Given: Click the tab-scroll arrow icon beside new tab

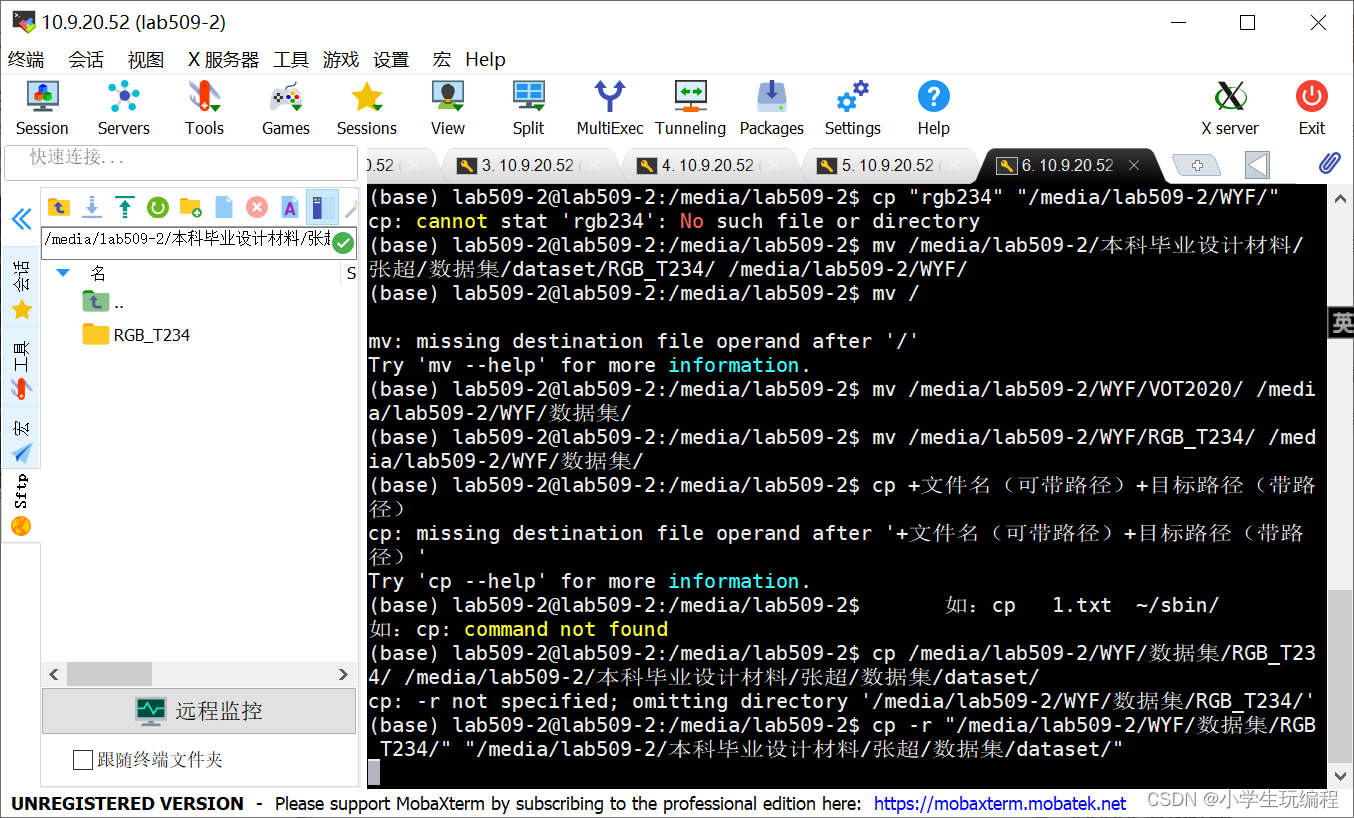Looking at the screenshot, I should pyautogui.click(x=1258, y=165).
